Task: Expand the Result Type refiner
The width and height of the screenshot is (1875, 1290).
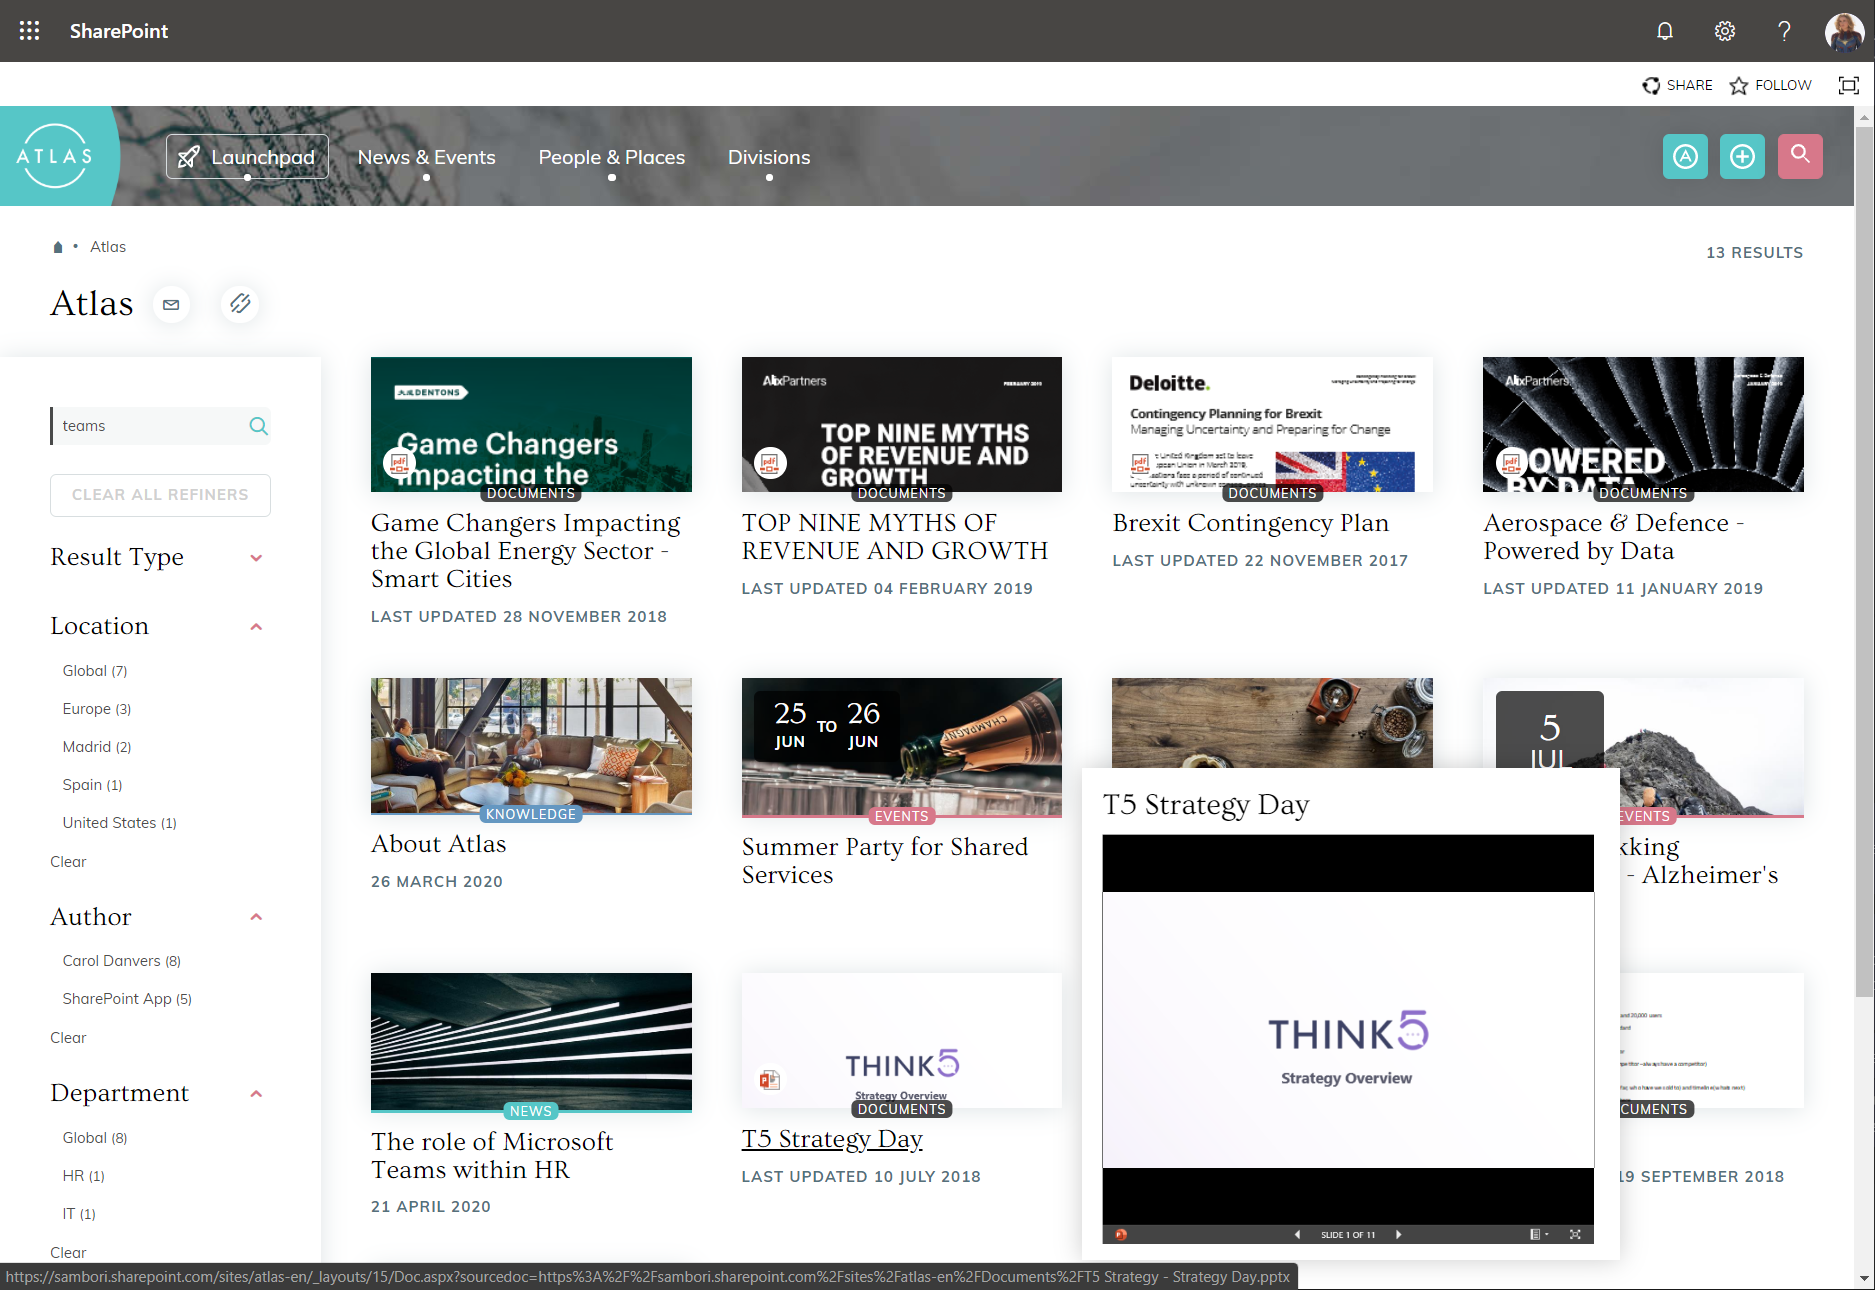Action: tap(257, 558)
